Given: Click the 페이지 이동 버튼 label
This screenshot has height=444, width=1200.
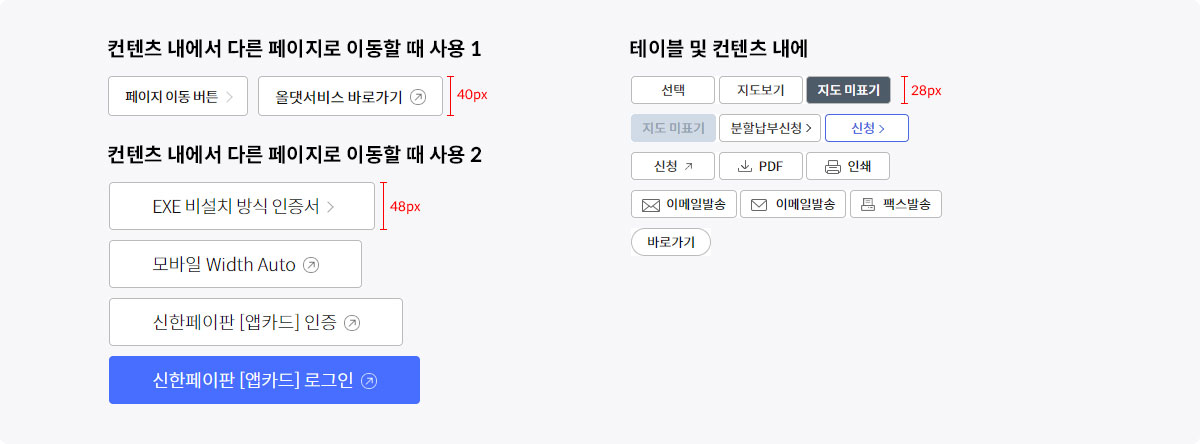Looking at the screenshot, I should [171, 97].
